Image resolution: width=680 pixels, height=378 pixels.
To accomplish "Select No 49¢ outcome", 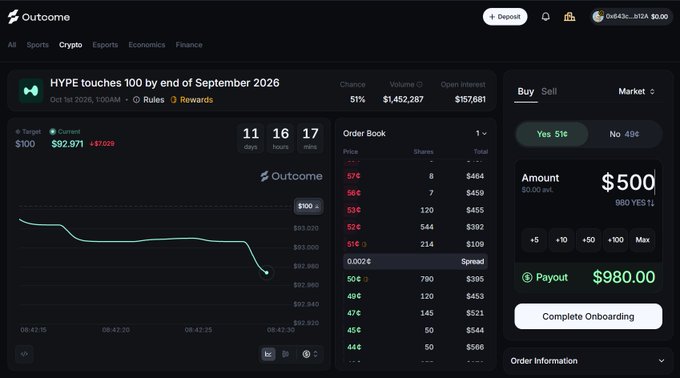I will [624, 134].
